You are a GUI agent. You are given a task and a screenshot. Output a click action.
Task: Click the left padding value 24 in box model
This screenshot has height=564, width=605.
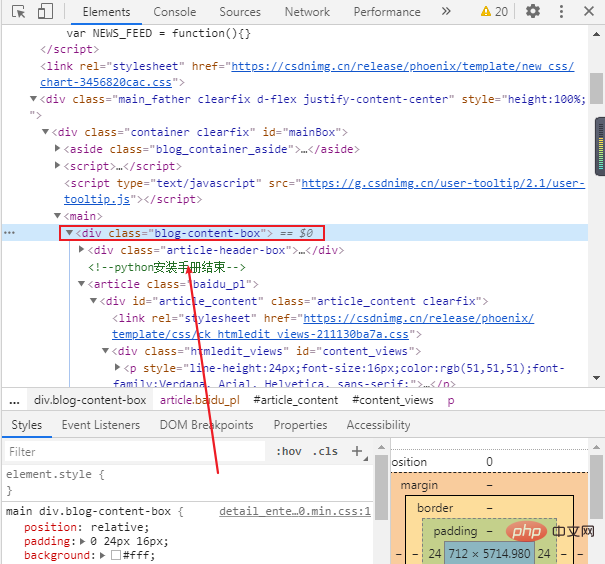[434, 554]
